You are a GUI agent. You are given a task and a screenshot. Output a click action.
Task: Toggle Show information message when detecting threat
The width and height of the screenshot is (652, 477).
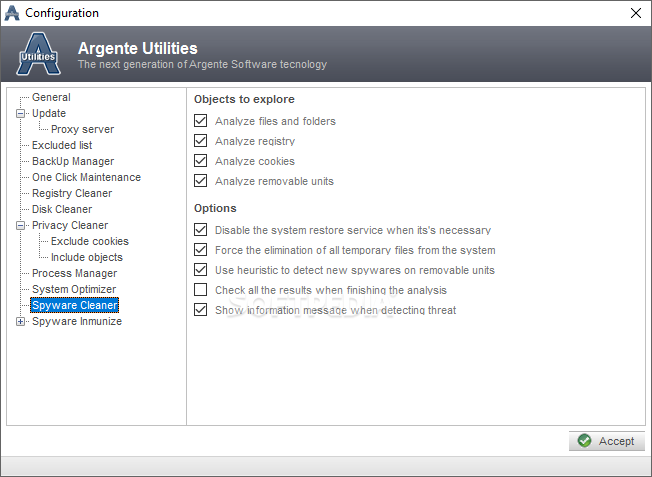coord(200,309)
